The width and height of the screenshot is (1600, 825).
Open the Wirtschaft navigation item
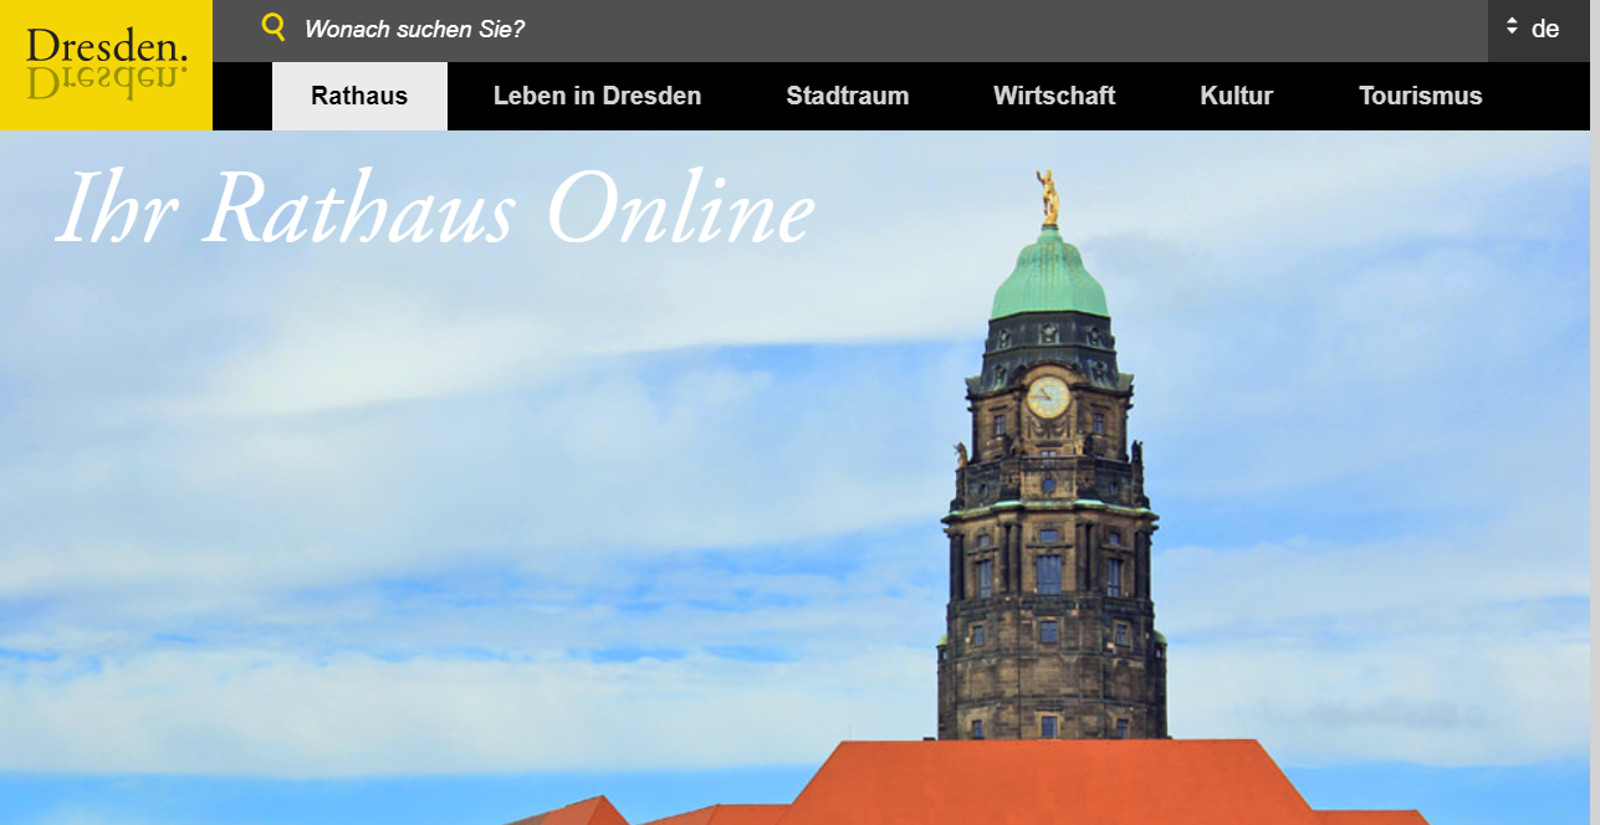[x=1054, y=96]
